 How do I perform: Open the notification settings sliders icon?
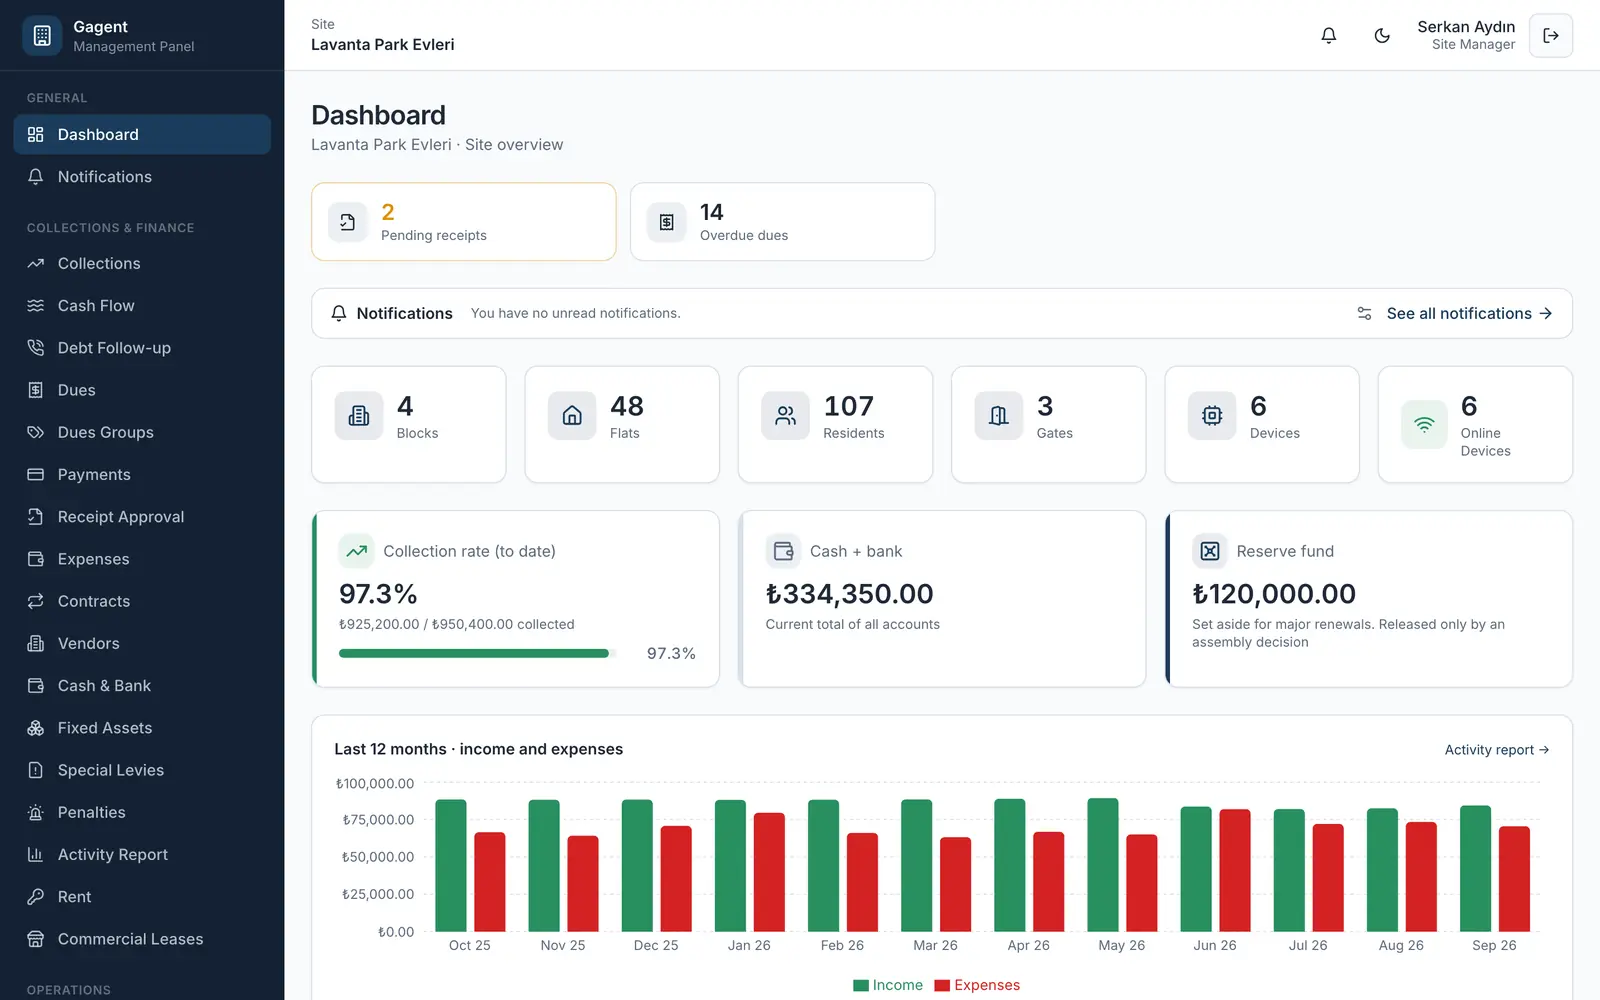tap(1364, 313)
